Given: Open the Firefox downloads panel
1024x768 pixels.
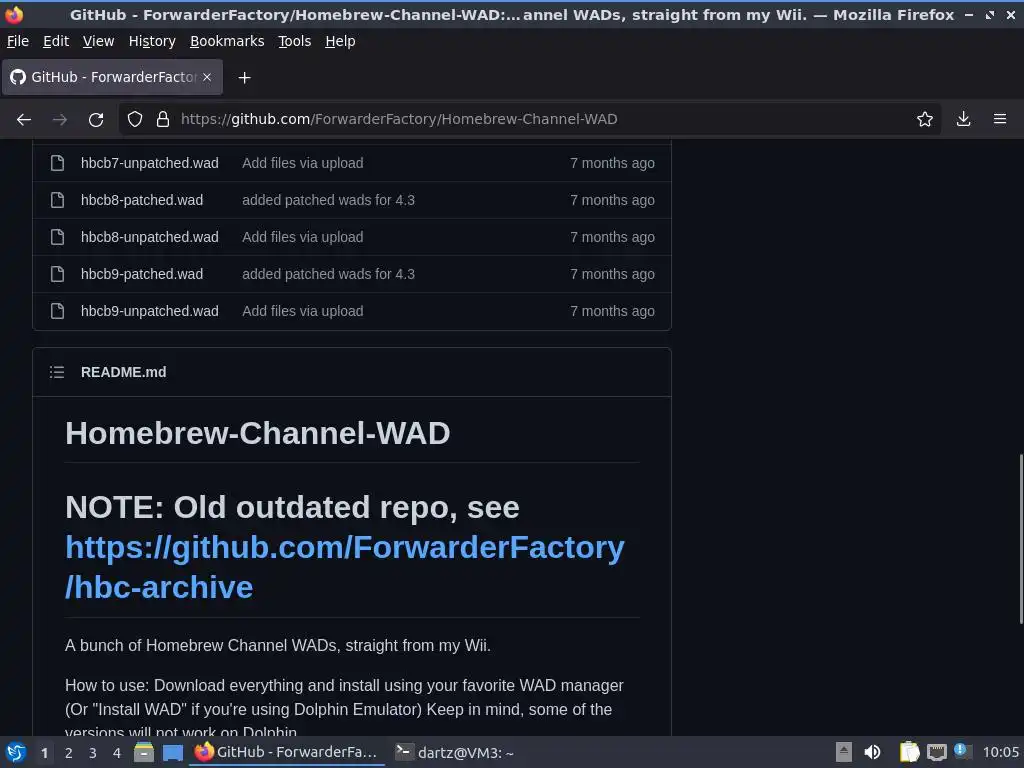Looking at the screenshot, I should (x=963, y=120).
